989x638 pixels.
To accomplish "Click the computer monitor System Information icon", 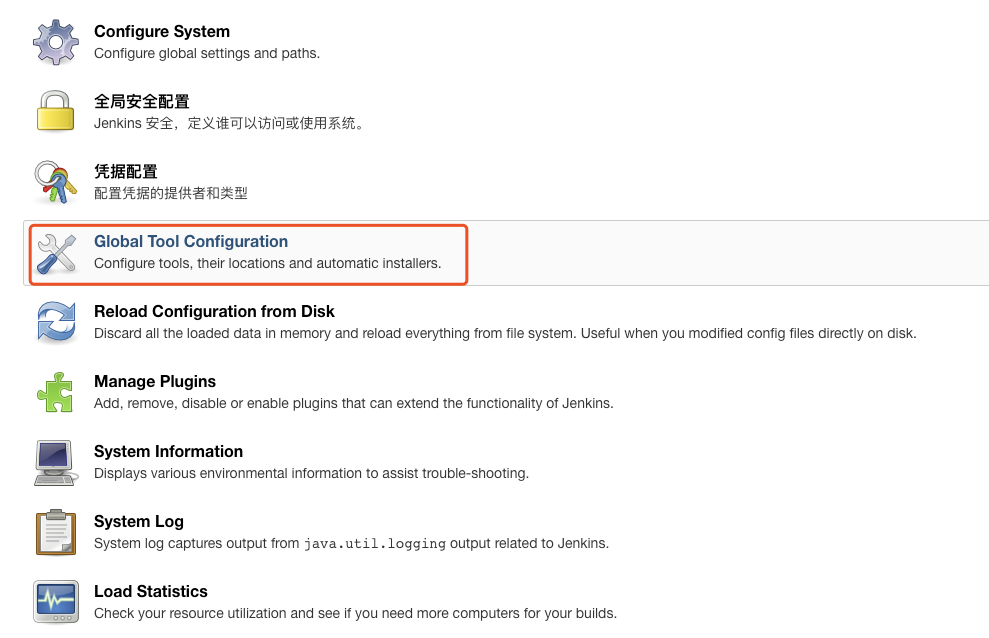I will 55,462.
